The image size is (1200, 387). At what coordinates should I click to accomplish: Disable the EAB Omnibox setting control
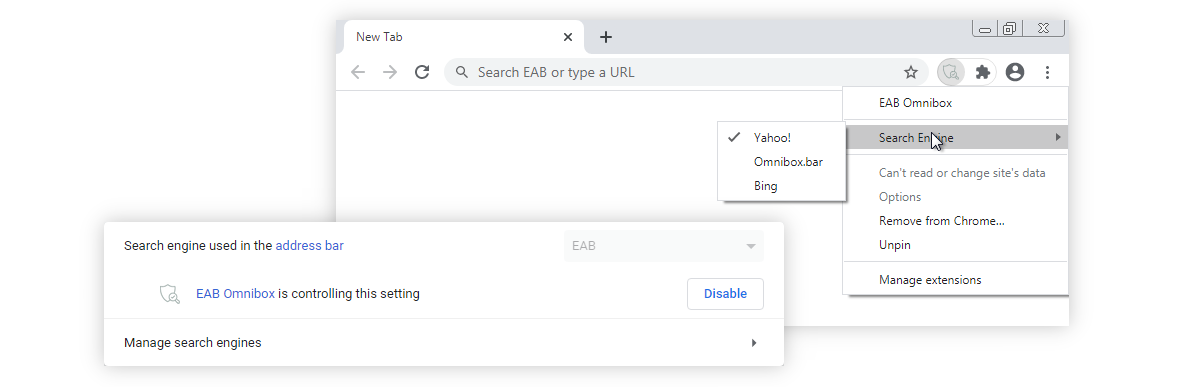[x=725, y=294]
